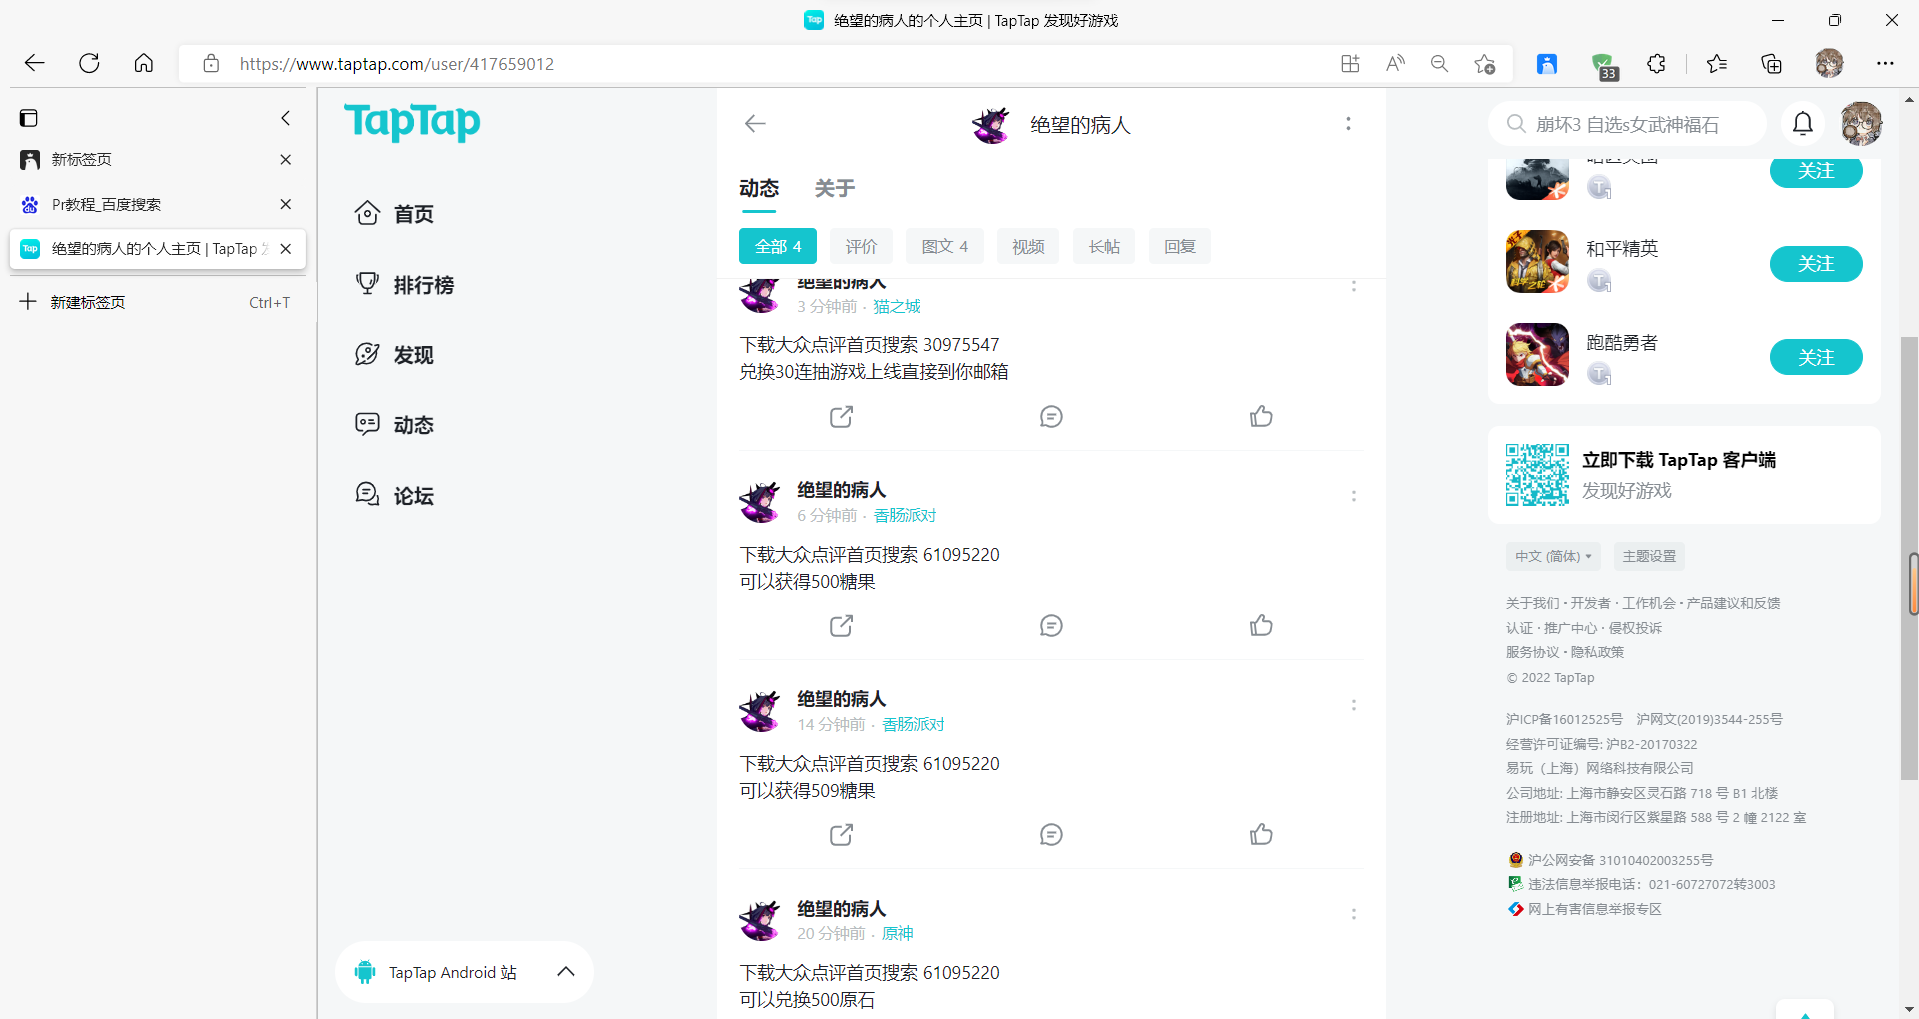
Task: Switch to the 关于 profile tab
Action: pos(835,188)
